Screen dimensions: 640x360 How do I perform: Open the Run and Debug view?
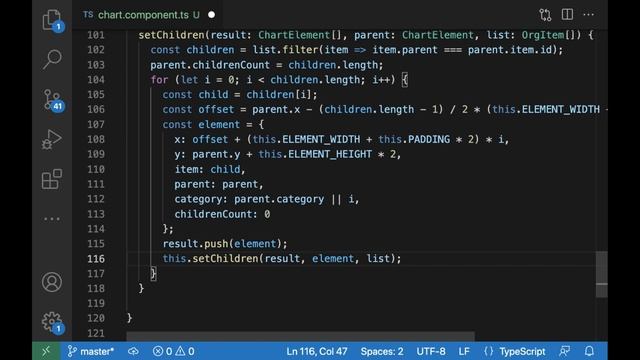[x=52, y=139]
